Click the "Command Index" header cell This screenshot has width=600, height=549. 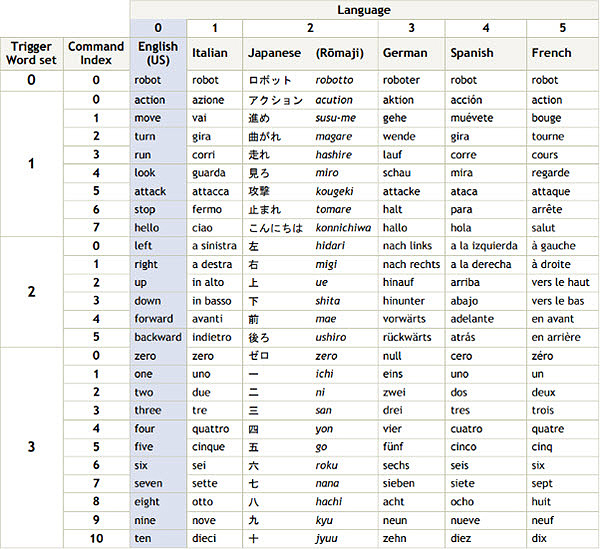[96, 53]
